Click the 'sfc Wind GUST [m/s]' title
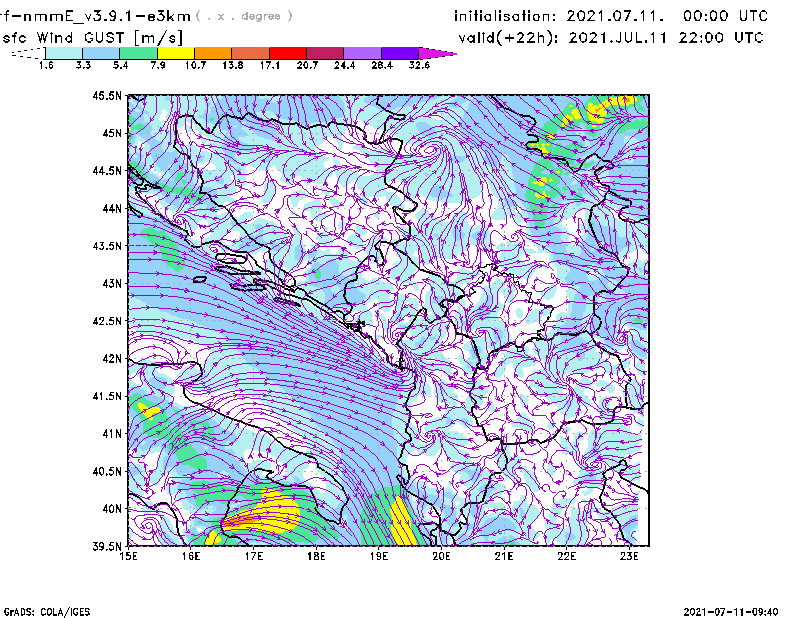 [93, 38]
